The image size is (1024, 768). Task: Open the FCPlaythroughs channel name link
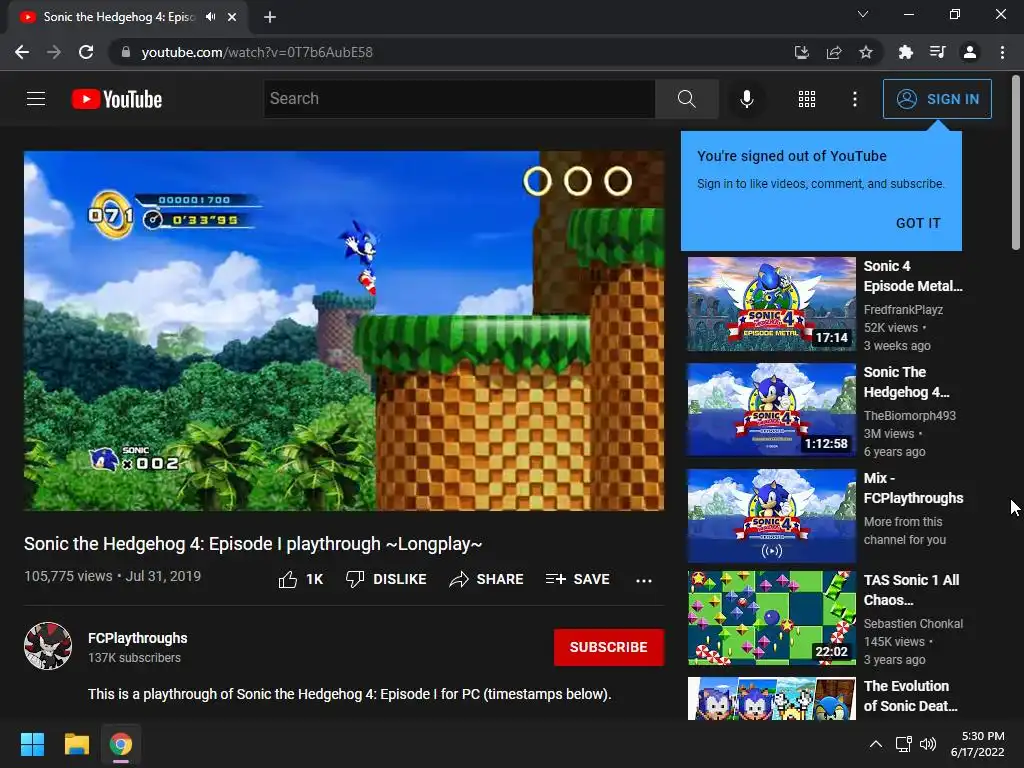(x=138, y=638)
